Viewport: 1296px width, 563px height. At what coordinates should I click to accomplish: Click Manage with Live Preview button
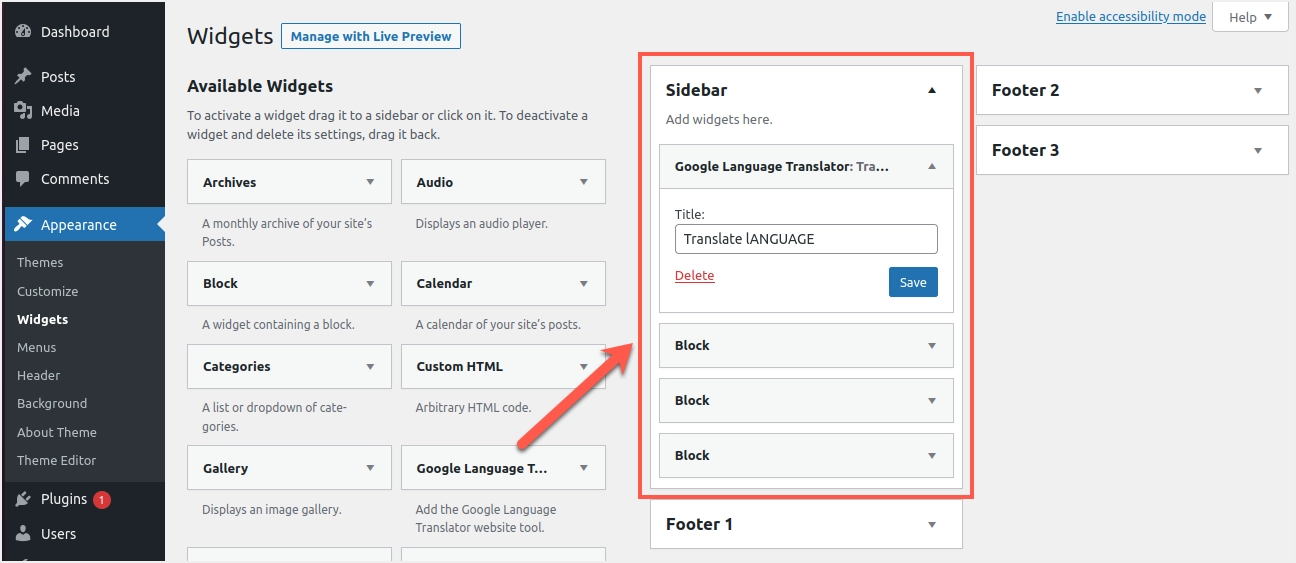pos(371,37)
